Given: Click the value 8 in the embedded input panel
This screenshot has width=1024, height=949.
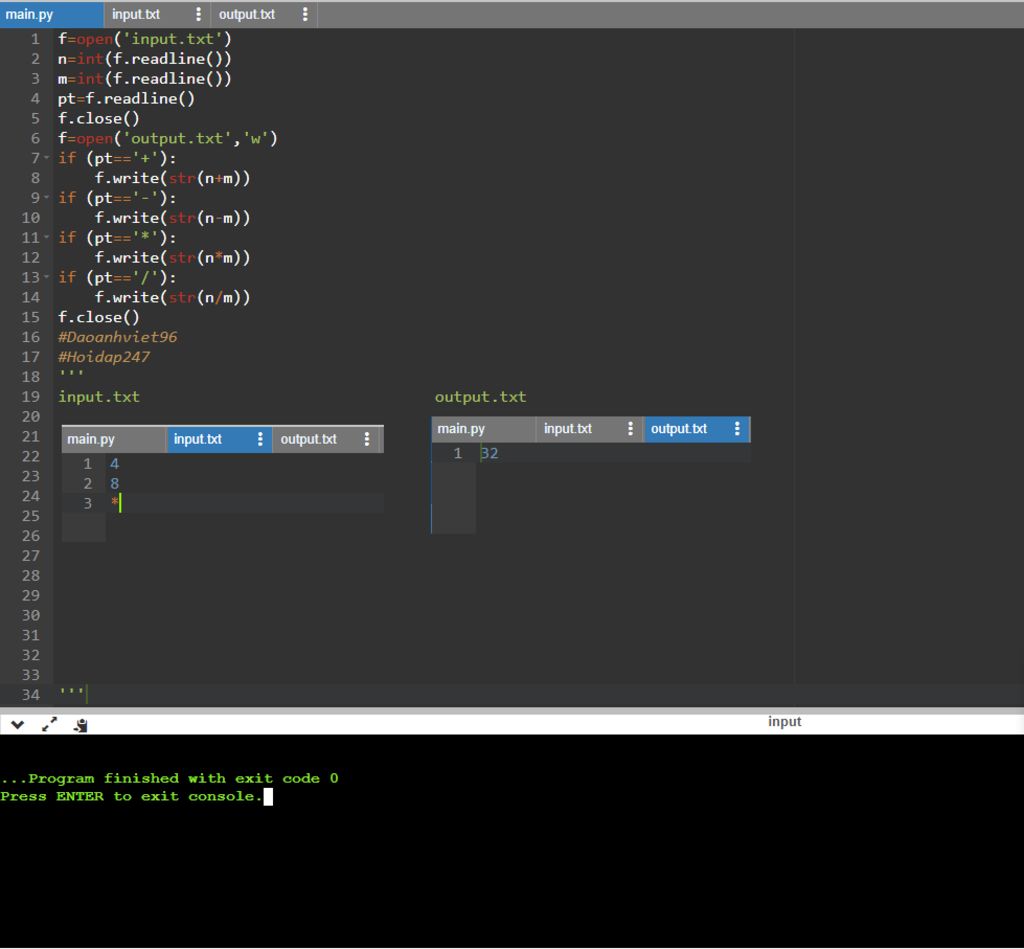Looking at the screenshot, I should 114,484.
